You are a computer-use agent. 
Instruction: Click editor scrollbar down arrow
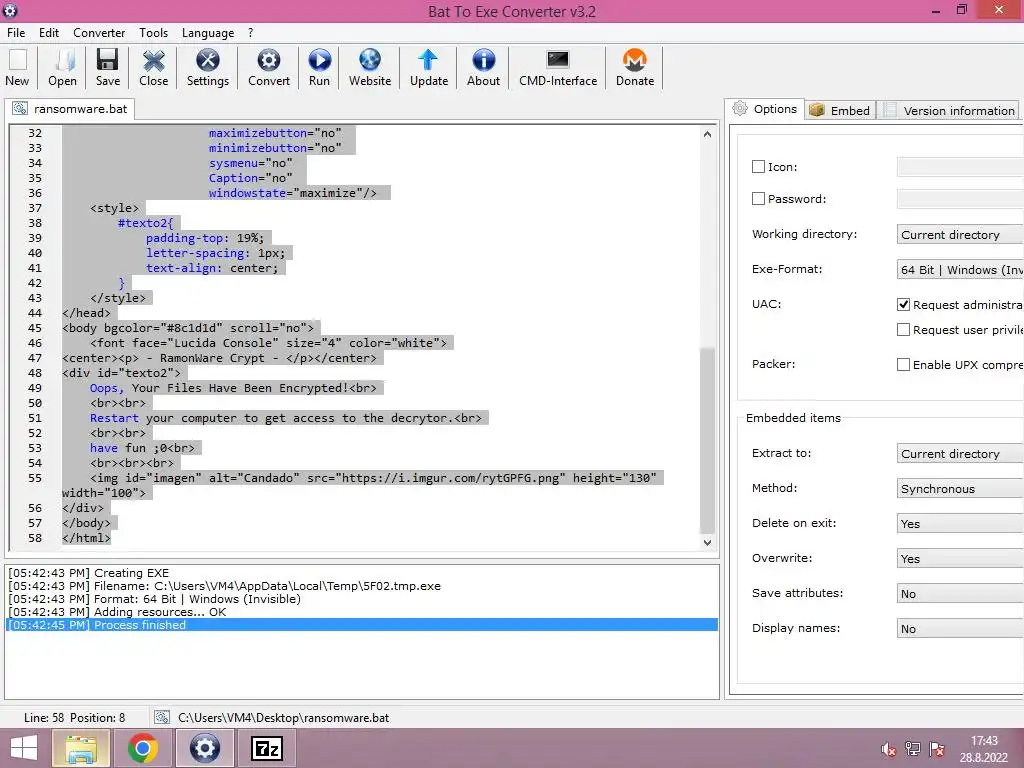tap(707, 542)
